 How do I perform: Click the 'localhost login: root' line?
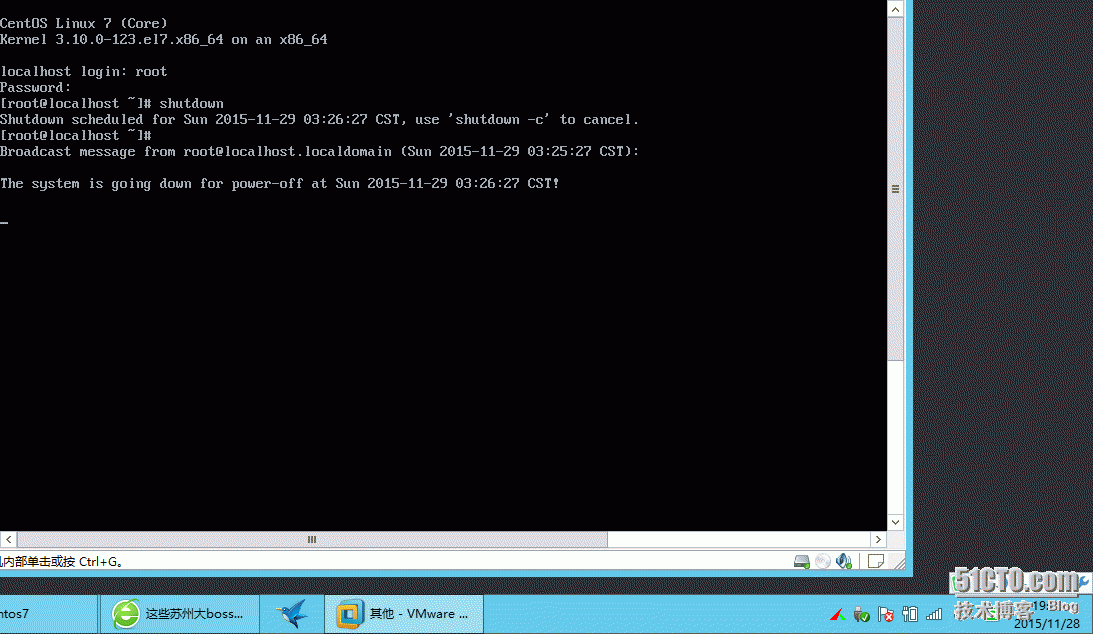(84, 72)
